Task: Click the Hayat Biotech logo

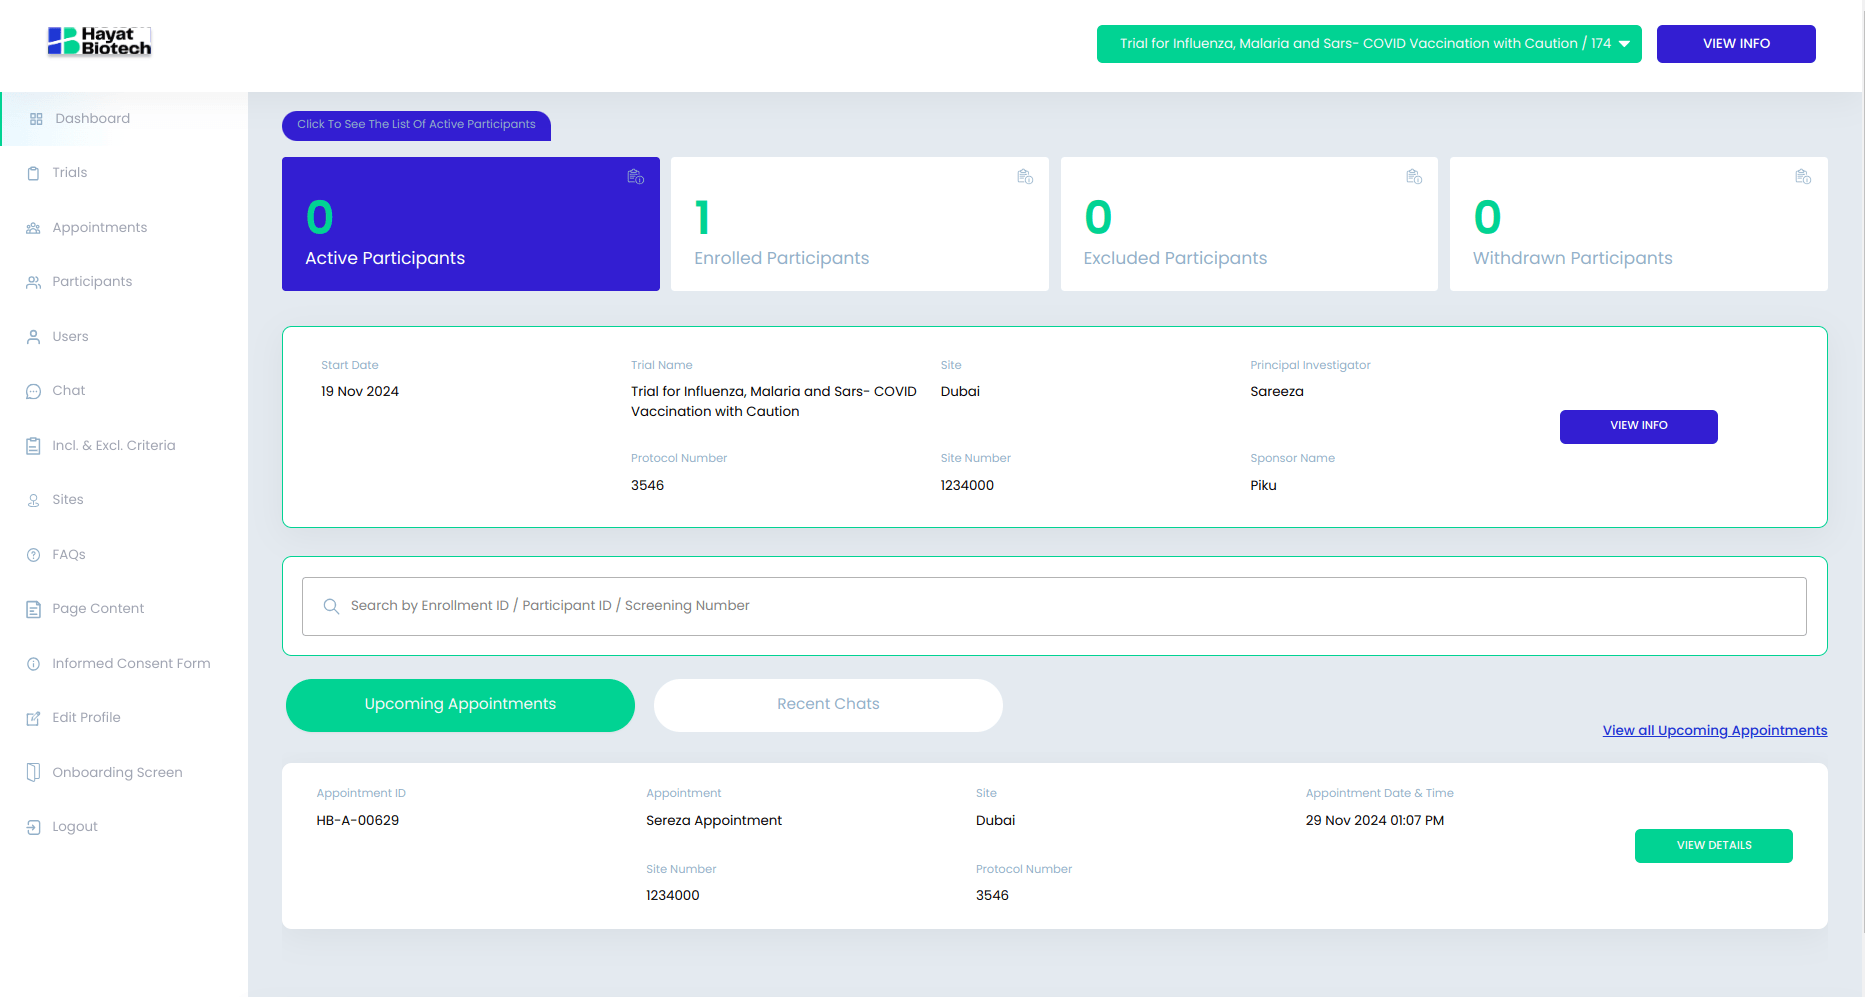Action: coord(100,42)
